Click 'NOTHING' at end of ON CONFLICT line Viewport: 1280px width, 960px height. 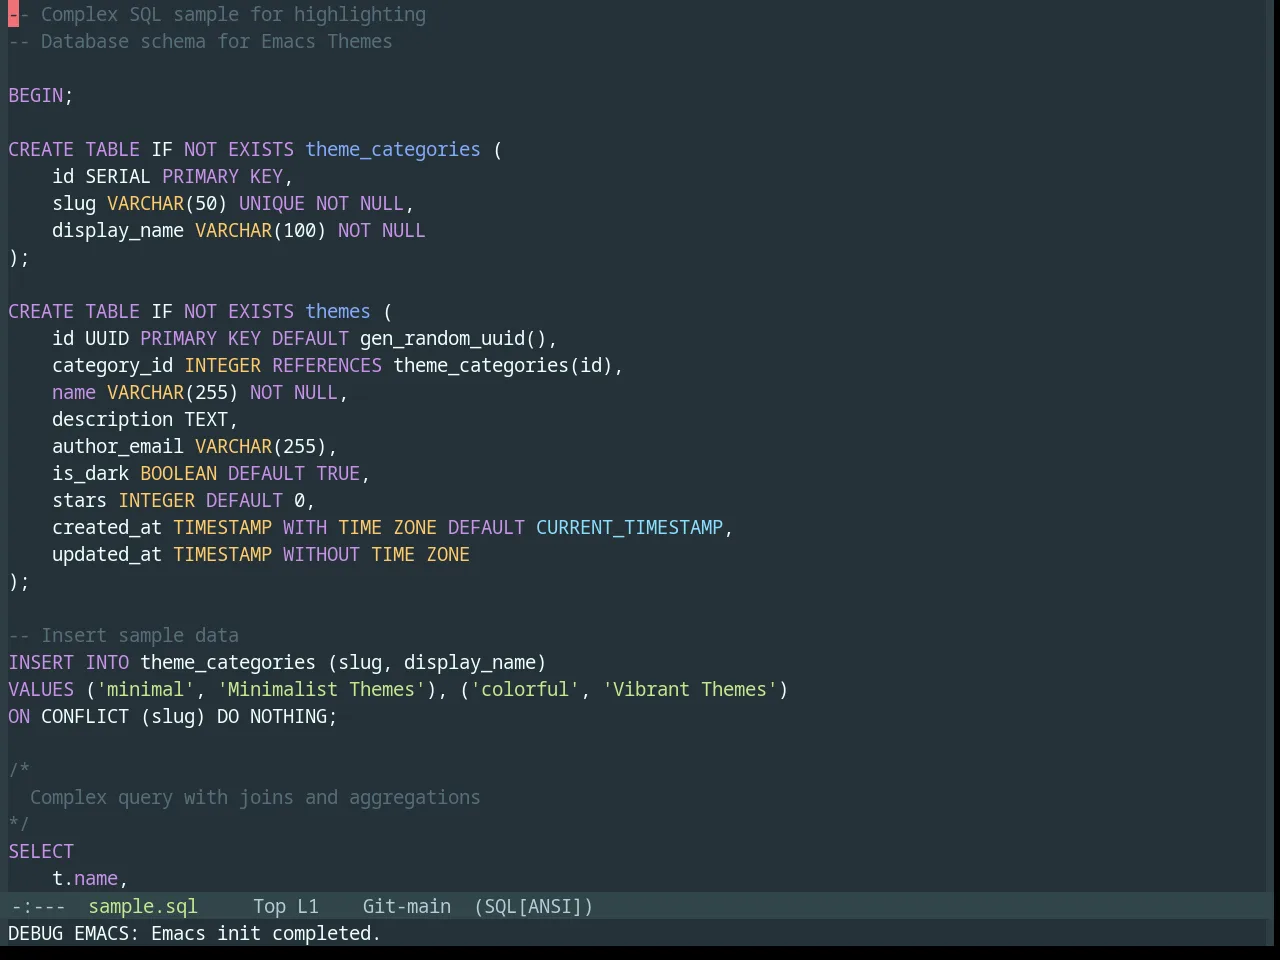288,716
